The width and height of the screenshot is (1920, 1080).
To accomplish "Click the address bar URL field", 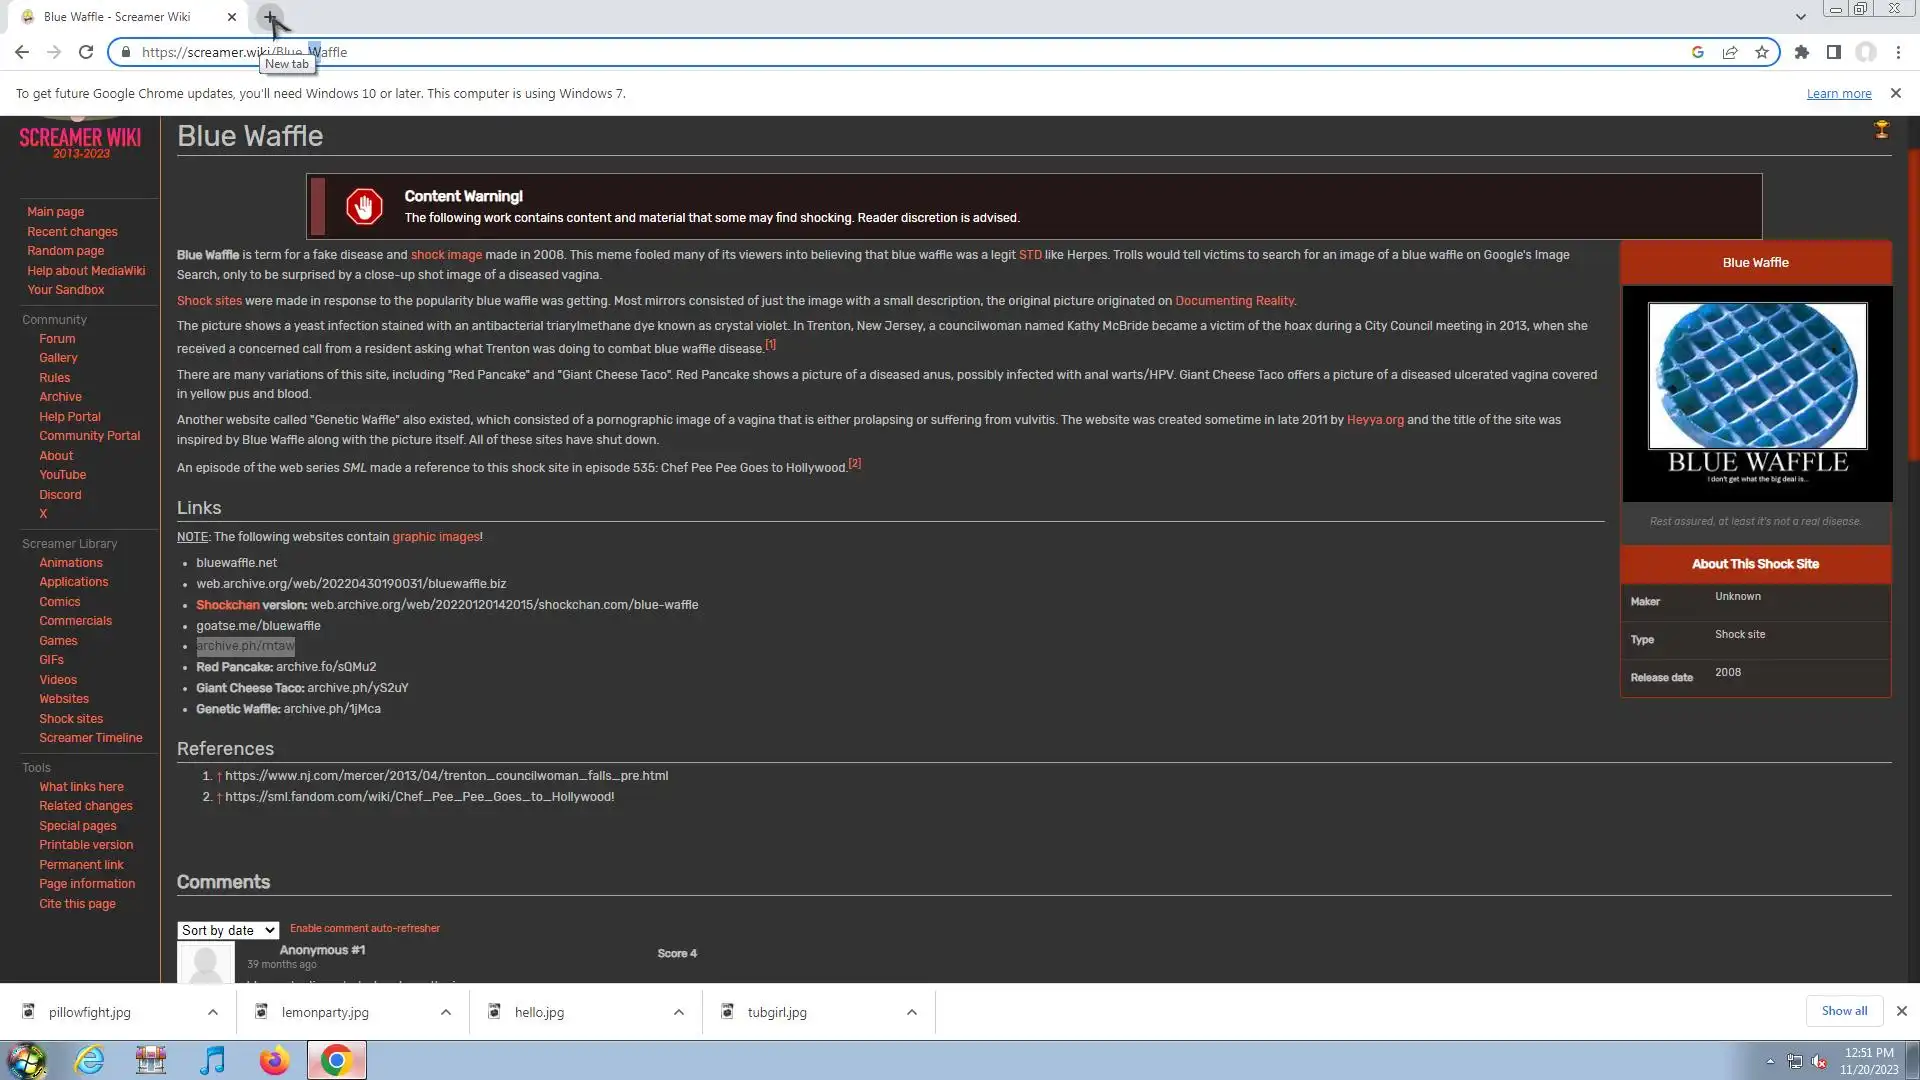I will click(x=900, y=52).
